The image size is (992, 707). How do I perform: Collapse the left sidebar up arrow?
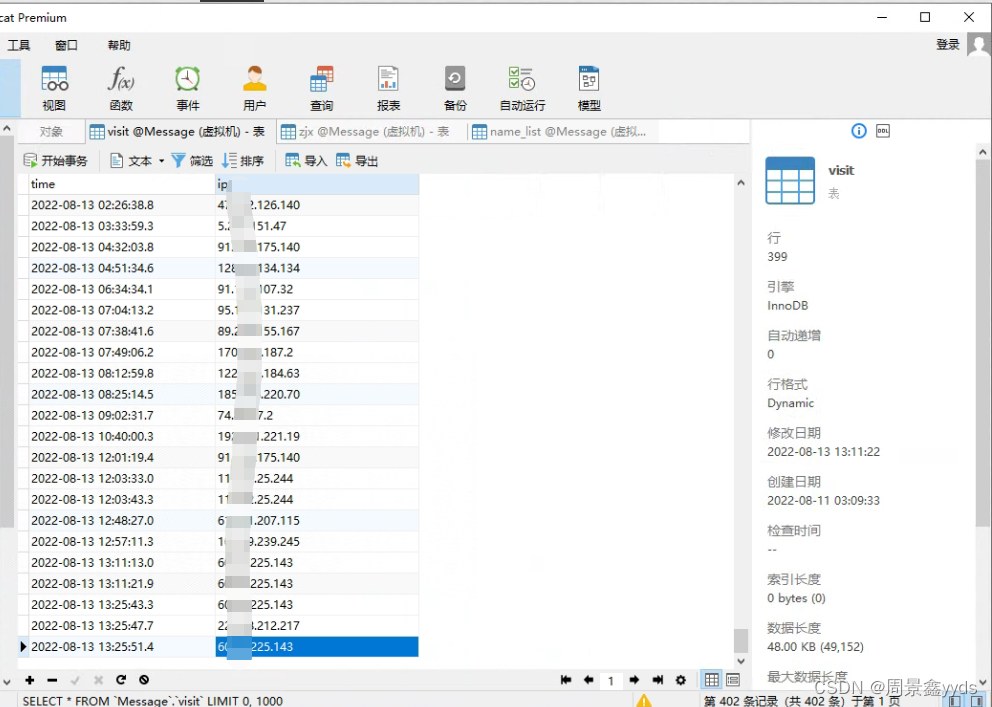coord(7,128)
